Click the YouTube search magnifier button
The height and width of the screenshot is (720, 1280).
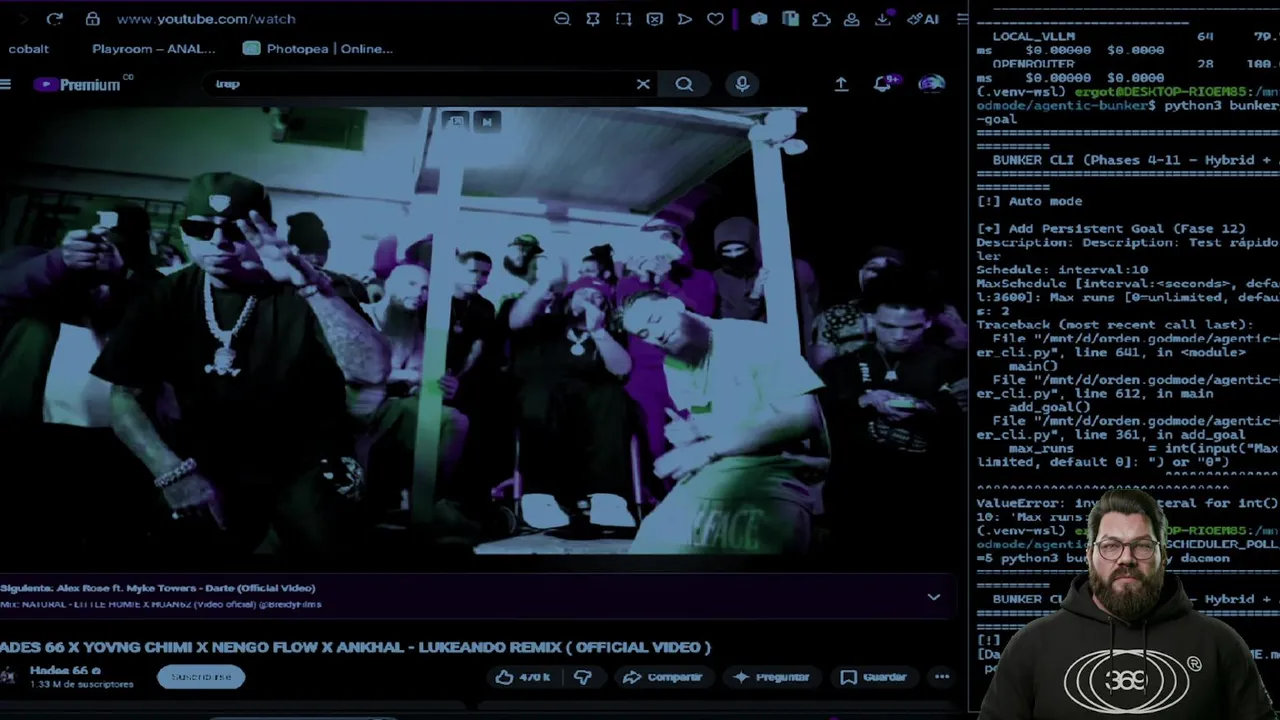pyautogui.click(x=684, y=84)
